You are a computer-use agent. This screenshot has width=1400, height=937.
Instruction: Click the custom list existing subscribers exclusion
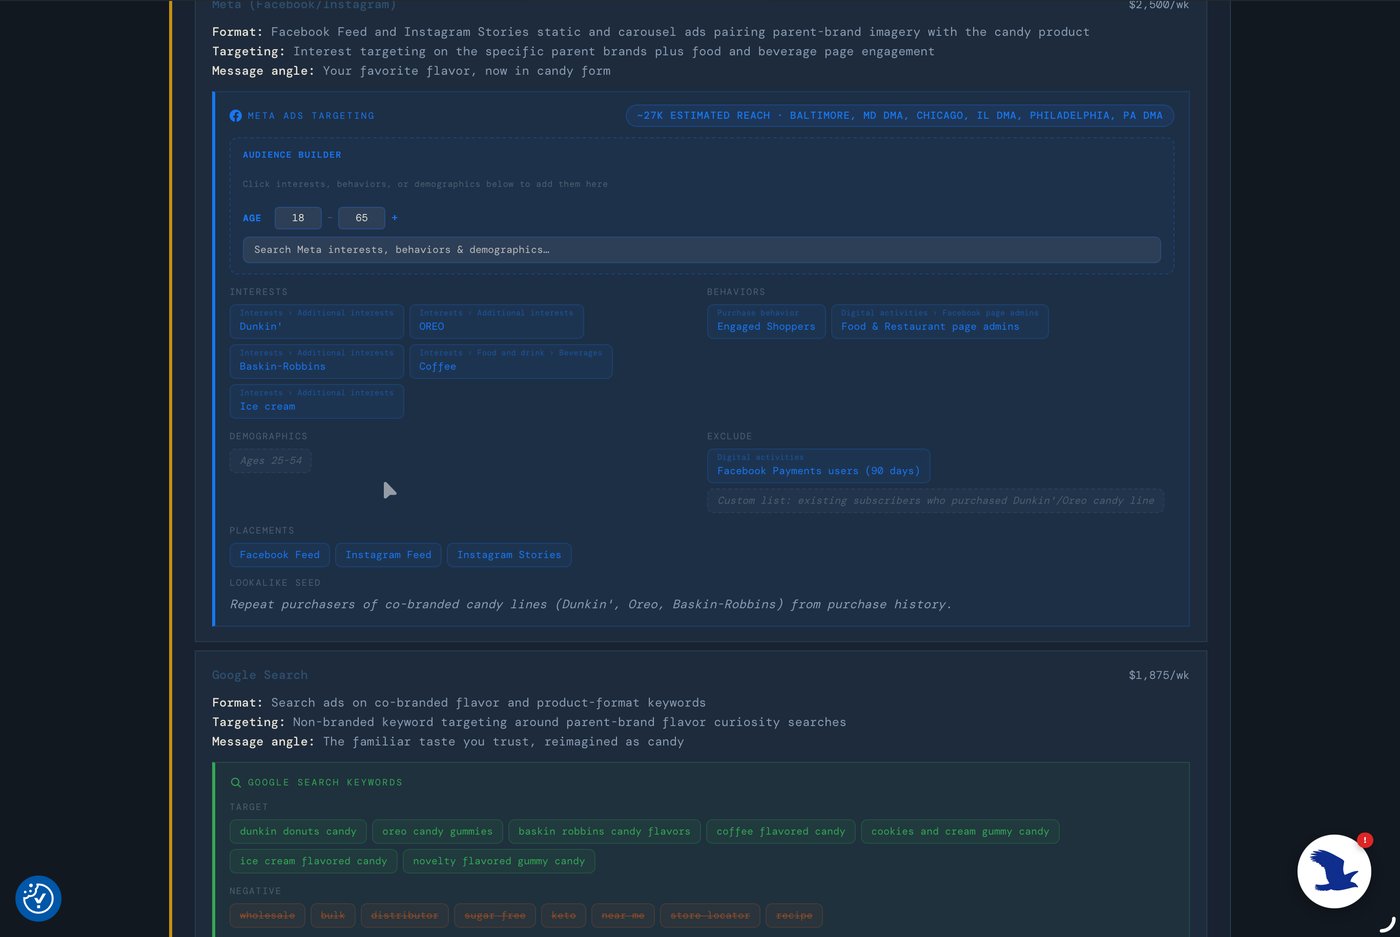click(x=935, y=501)
